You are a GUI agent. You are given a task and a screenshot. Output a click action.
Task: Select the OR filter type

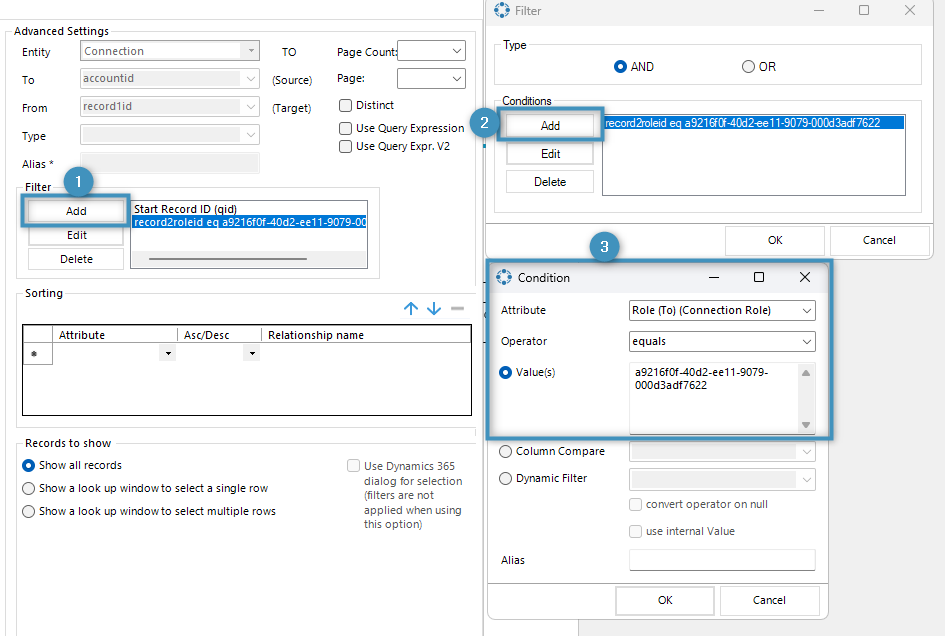coord(748,67)
